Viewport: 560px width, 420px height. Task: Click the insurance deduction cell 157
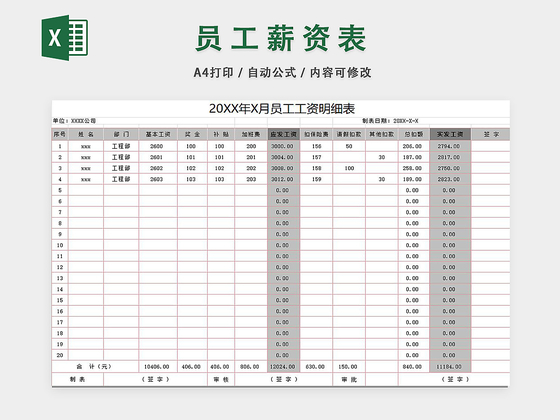[x=316, y=157]
